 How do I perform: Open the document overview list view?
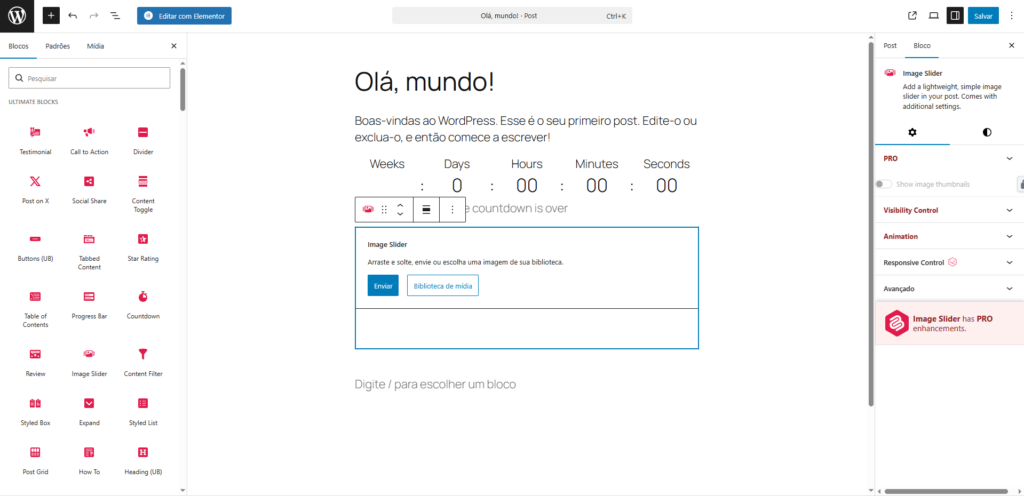pyautogui.click(x=115, y=16)
